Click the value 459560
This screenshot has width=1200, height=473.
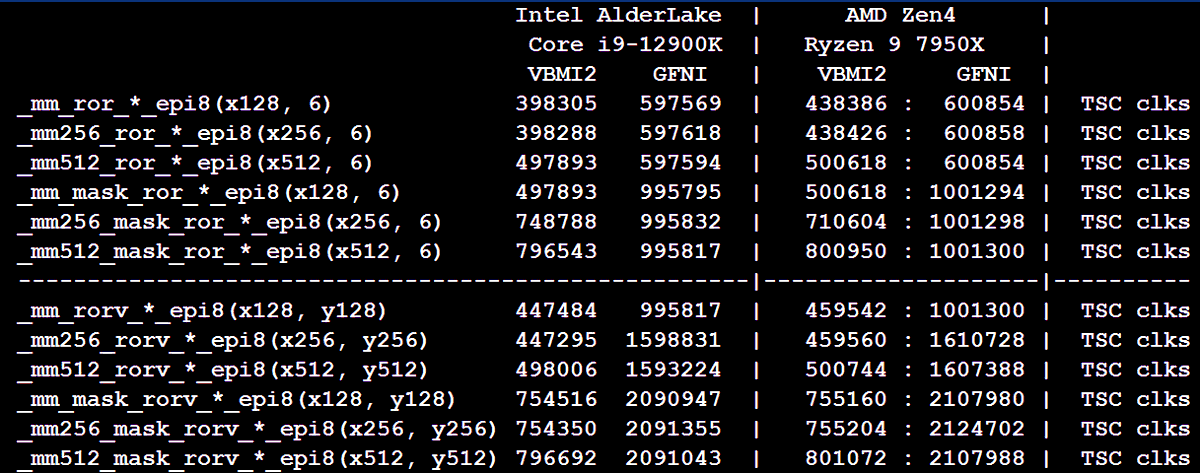point(845,340)
